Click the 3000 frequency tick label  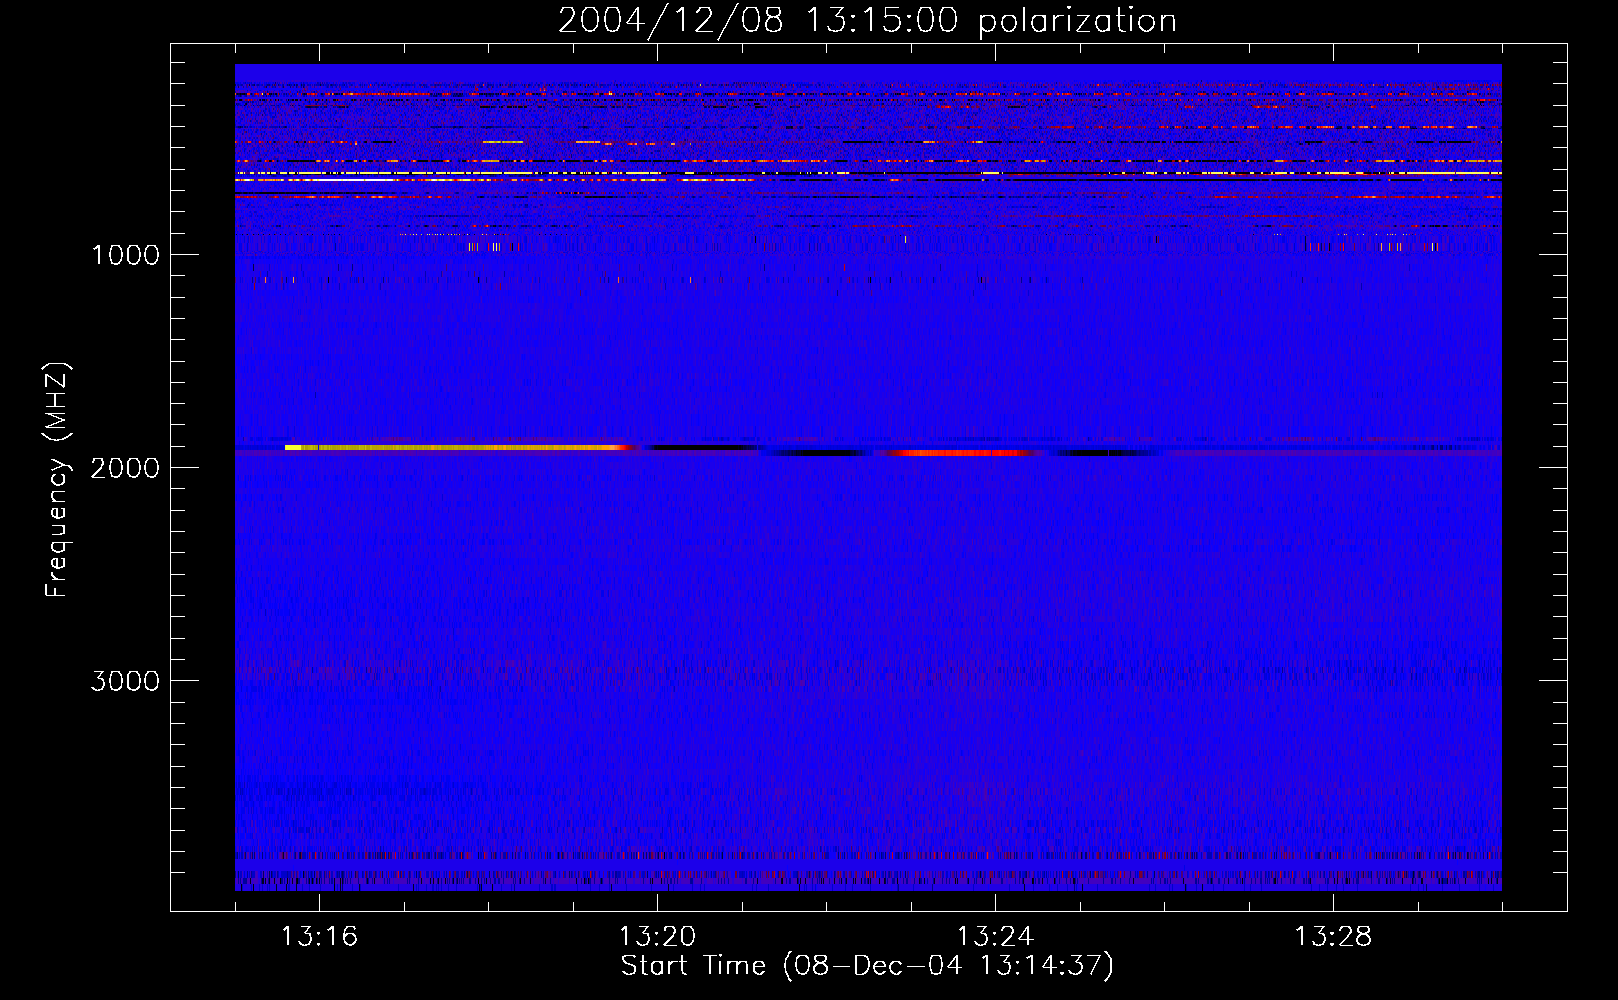coord(125,681)
